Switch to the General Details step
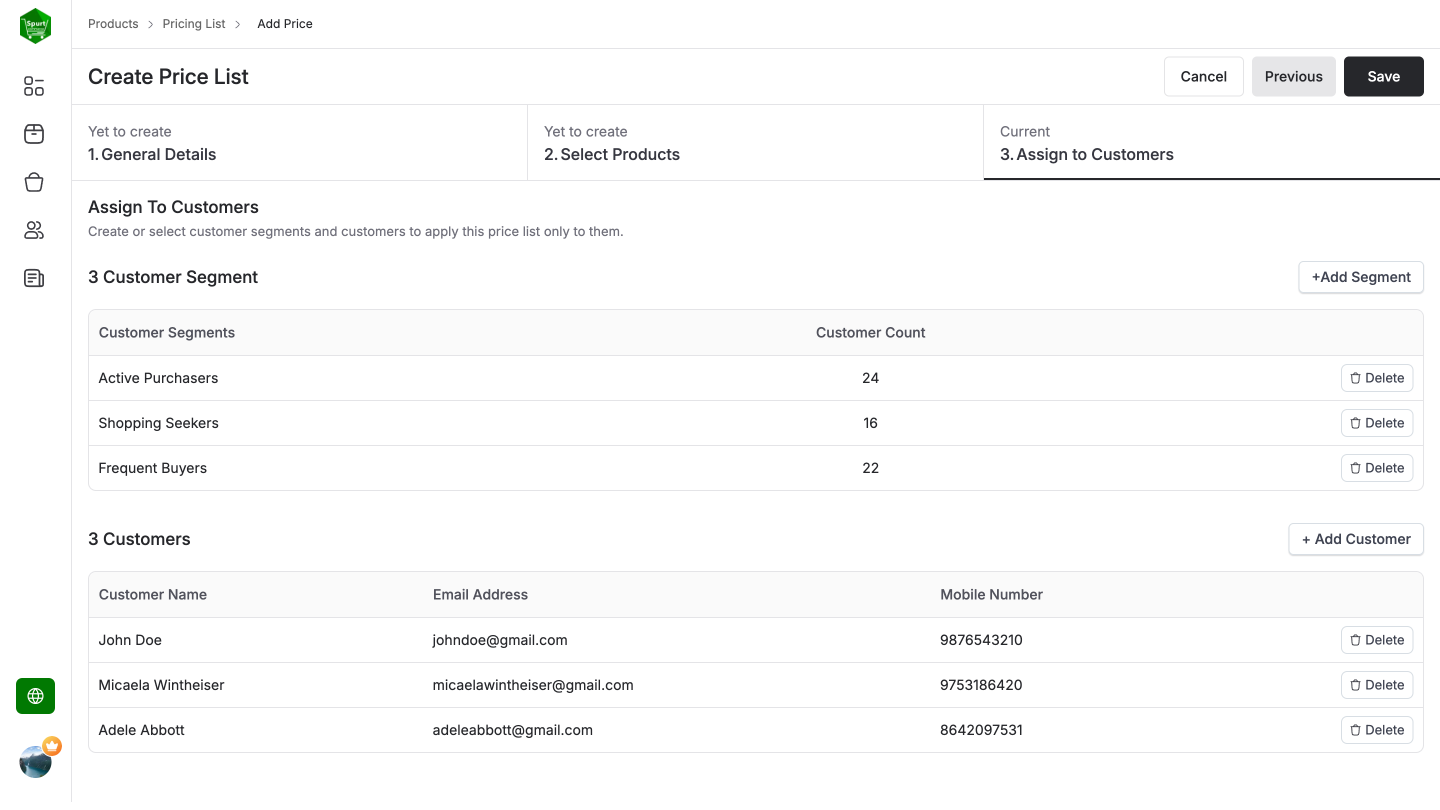 coord(152,154)
